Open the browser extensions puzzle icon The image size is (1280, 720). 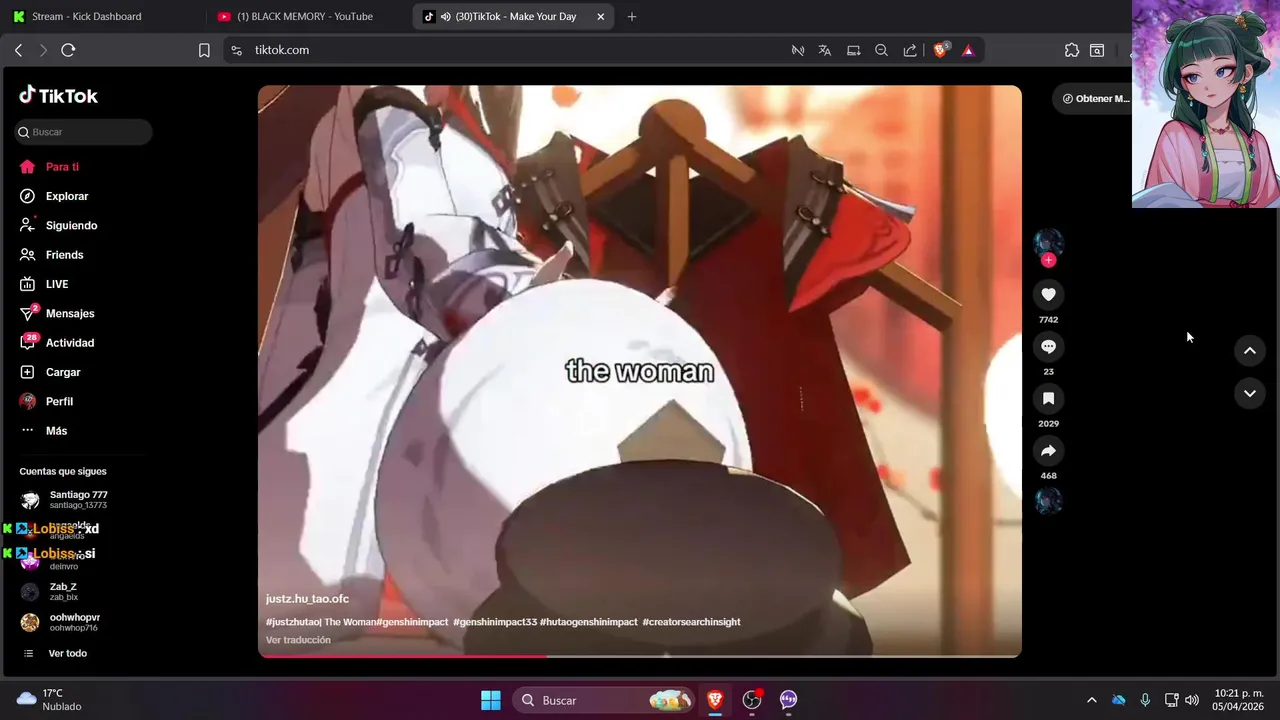click(1072, 50)
